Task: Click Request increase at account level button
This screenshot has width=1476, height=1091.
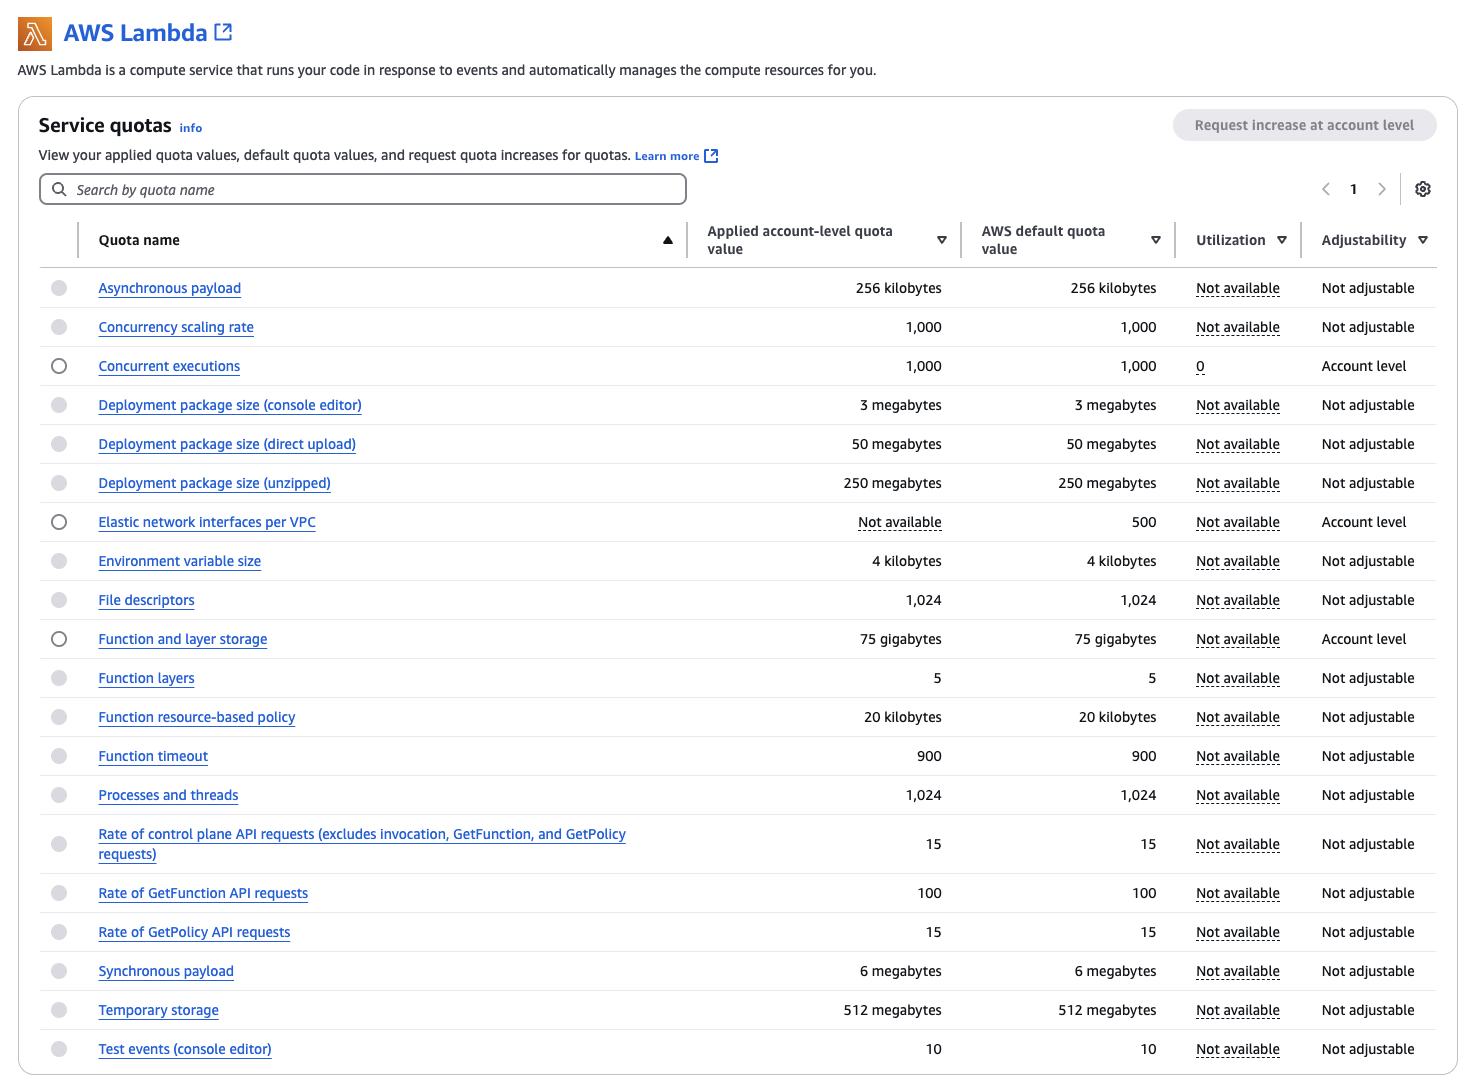Action: (x=1304, y=125)
